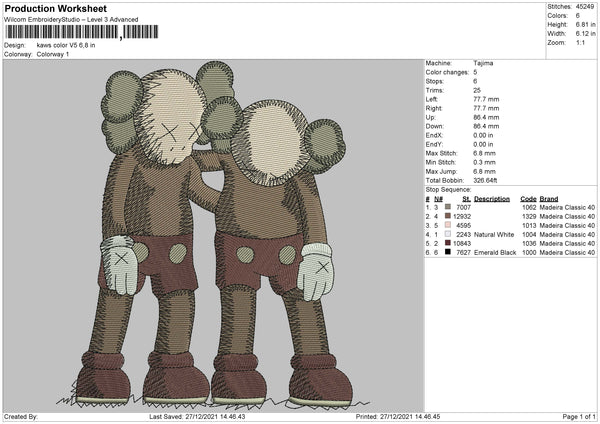Click the Trims value 25

[477, 90]
